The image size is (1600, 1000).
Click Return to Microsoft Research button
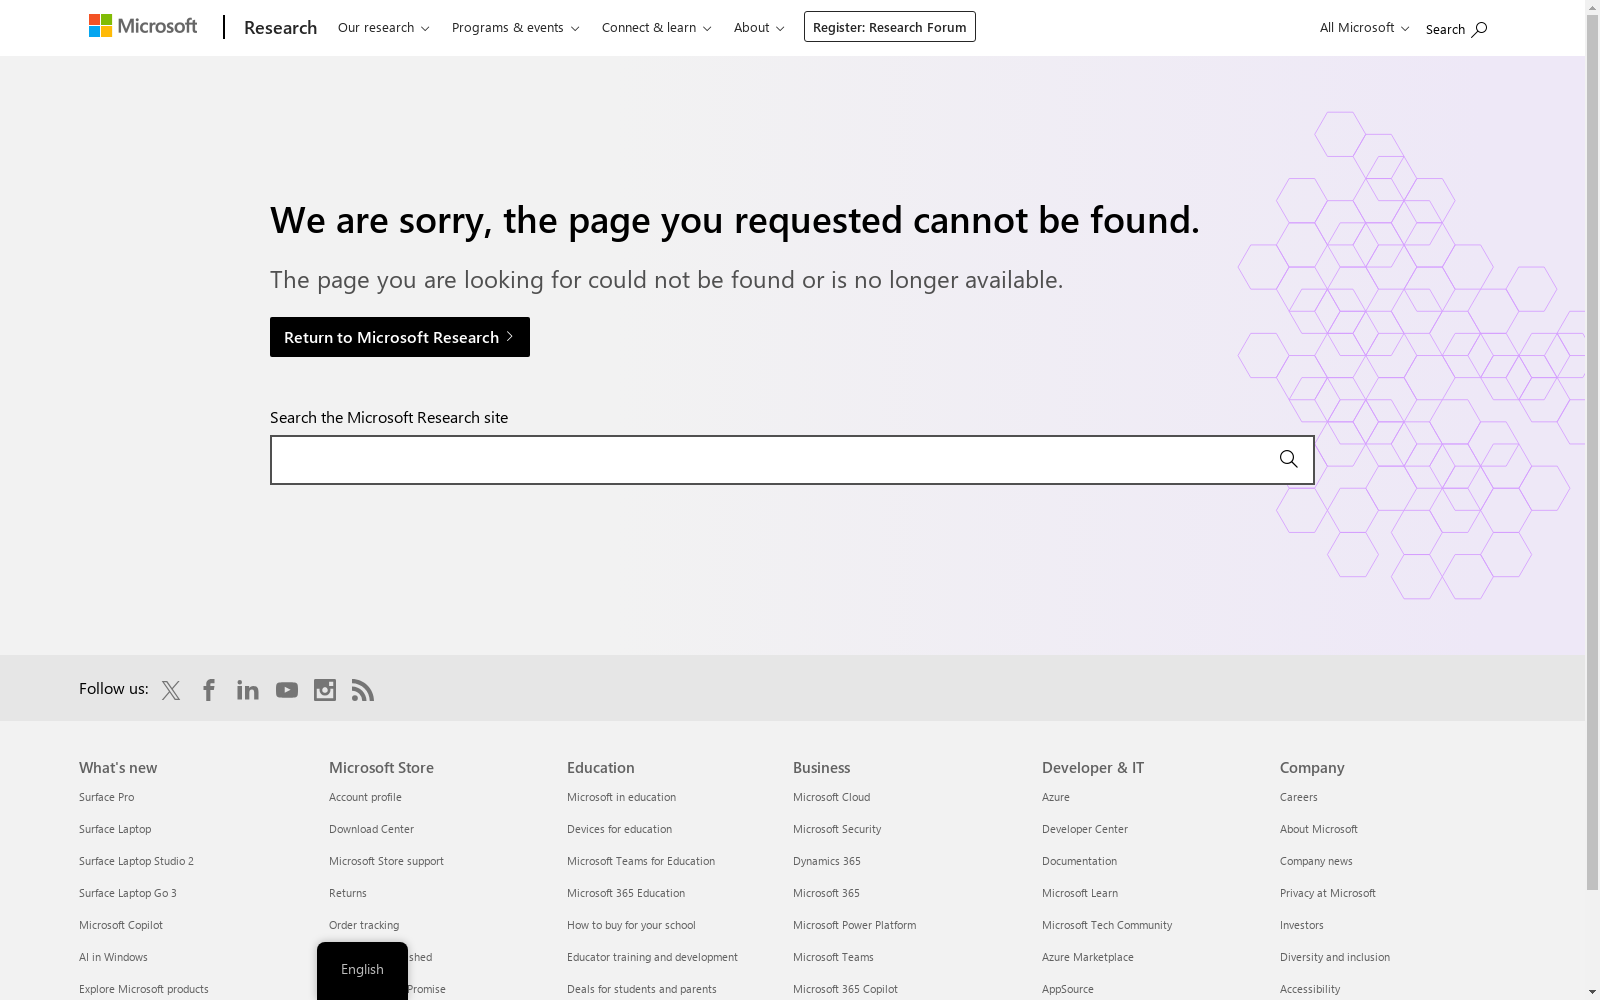tap(400, 337)
